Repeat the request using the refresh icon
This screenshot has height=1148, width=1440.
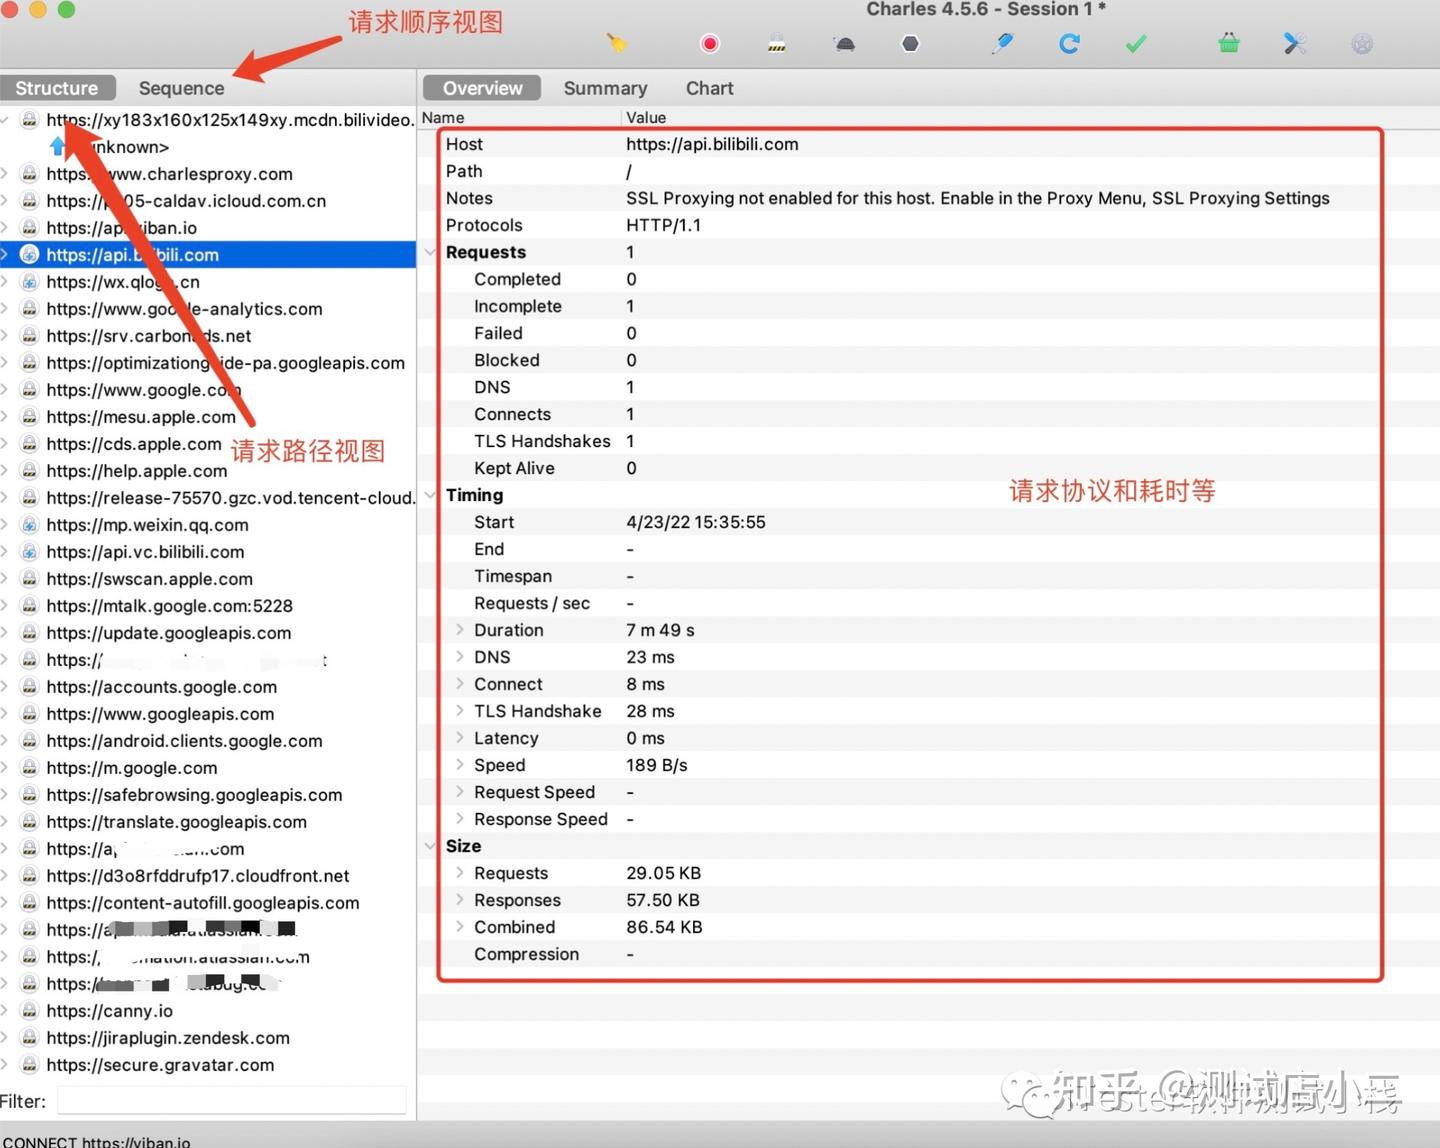point(1069,43)
